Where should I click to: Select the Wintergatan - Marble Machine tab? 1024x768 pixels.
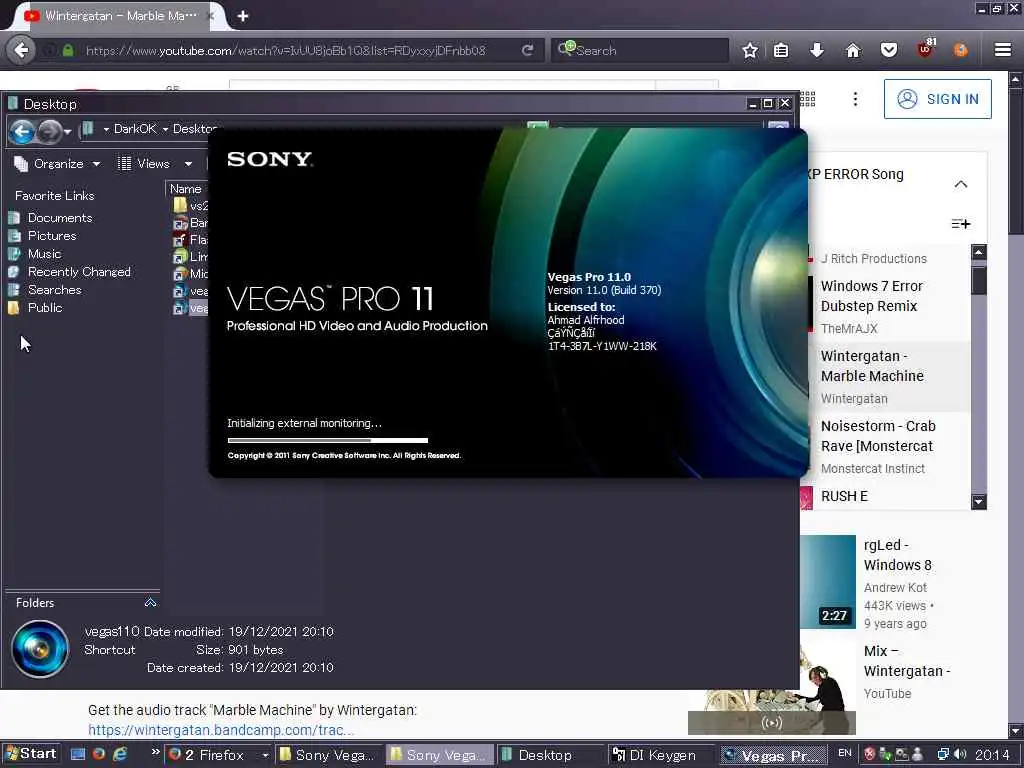(118, 16)
